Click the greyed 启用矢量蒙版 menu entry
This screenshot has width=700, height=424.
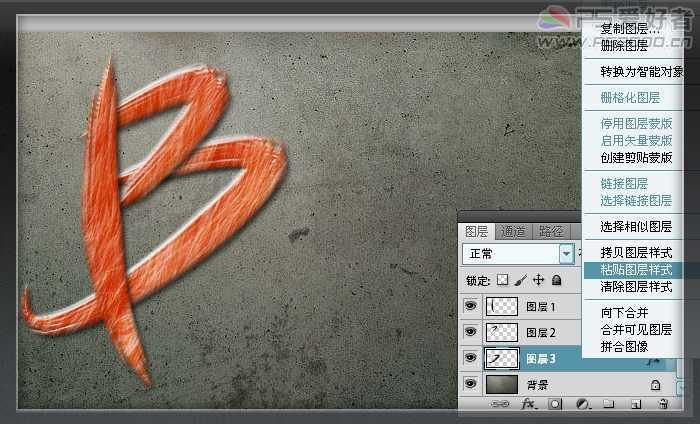click(636, 140)
